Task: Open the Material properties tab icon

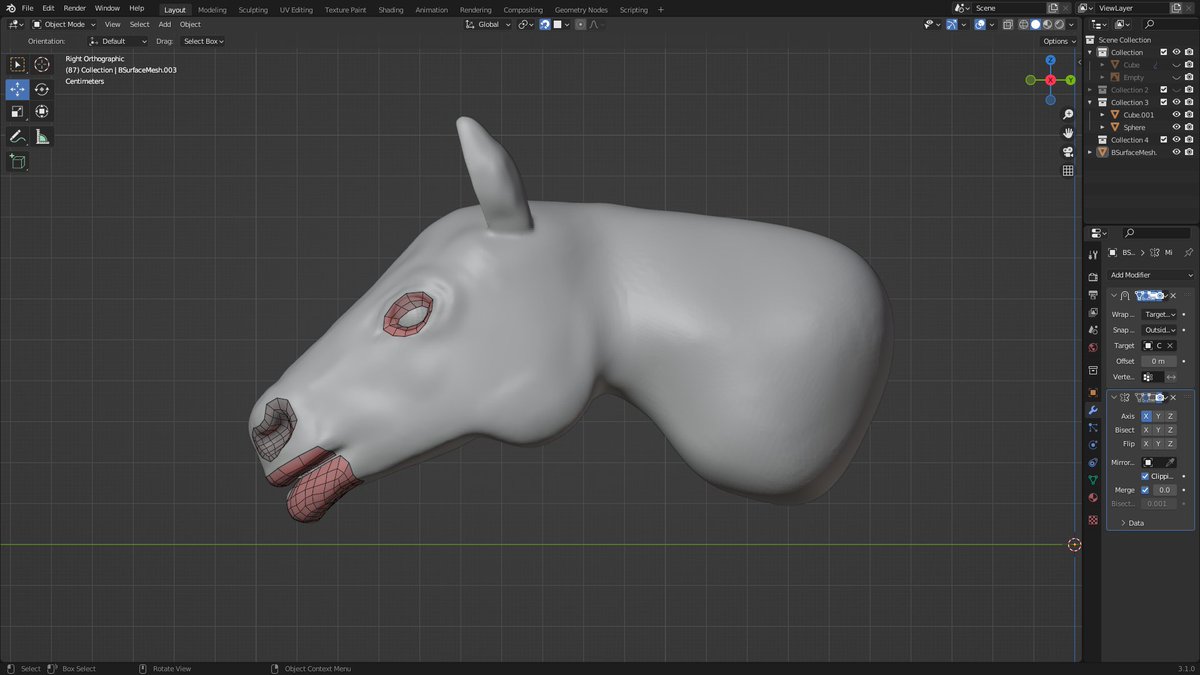Action: (1092, 497)
